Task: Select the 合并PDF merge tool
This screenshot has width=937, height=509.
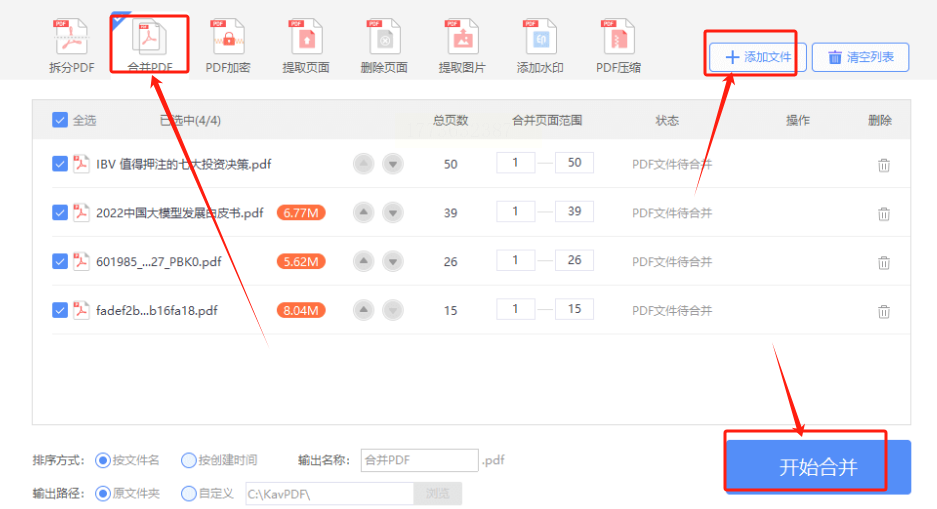Action: (149, 47)
